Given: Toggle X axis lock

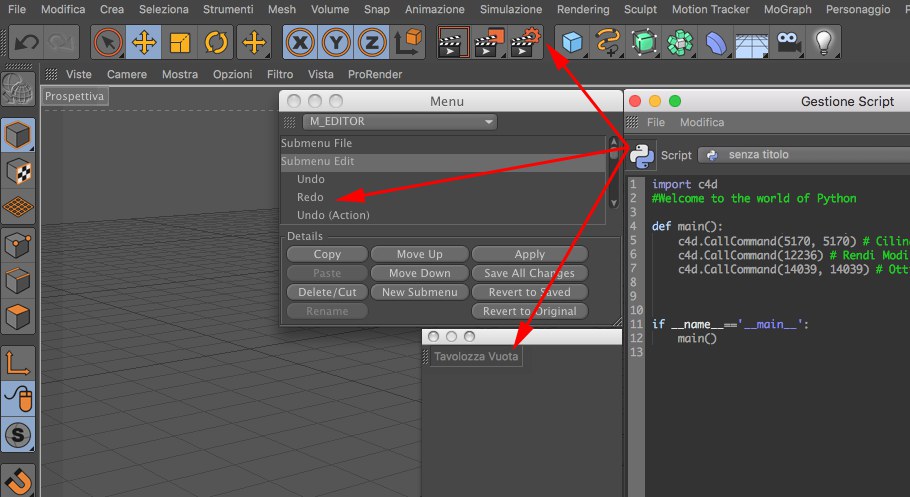Looking at the screenshot, I should click(300, 42).
